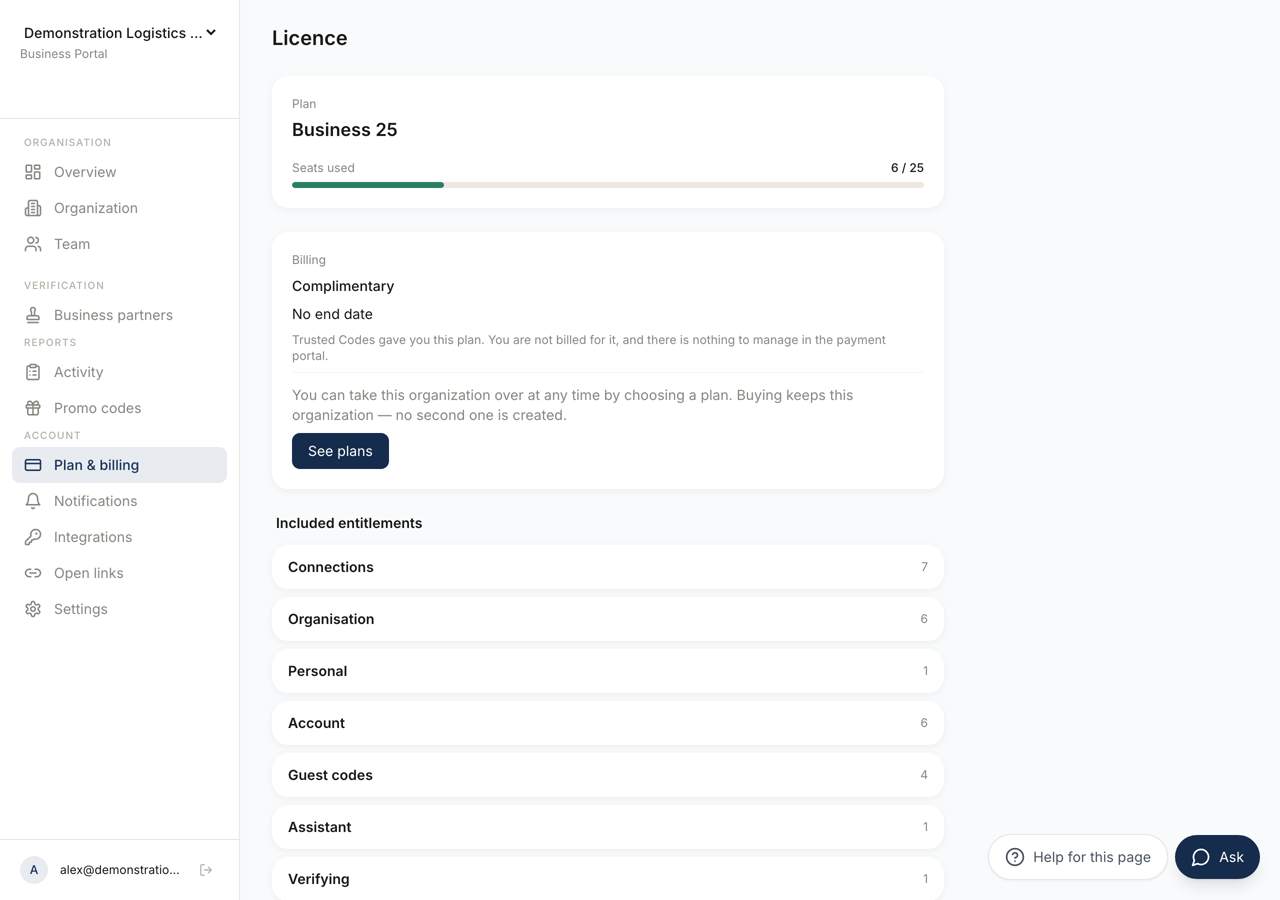
Task: Click the Overview grid icon
Action: (x=33, y=172)
